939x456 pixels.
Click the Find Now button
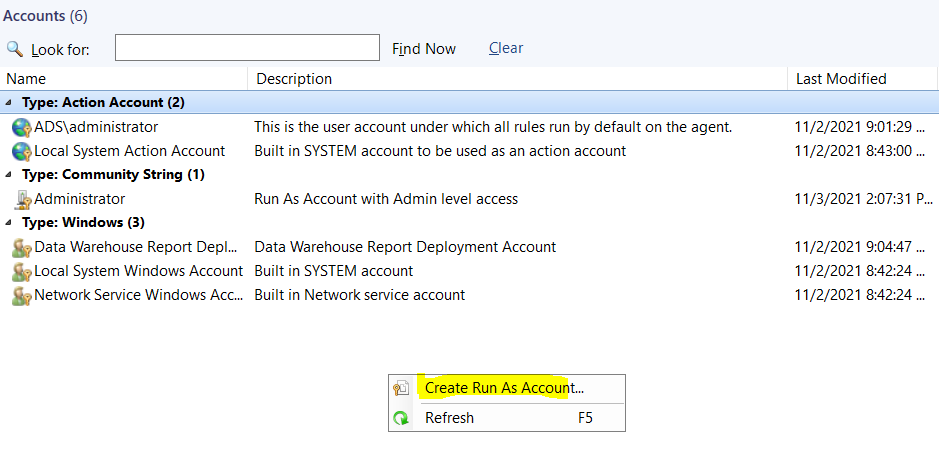(424, 49)
